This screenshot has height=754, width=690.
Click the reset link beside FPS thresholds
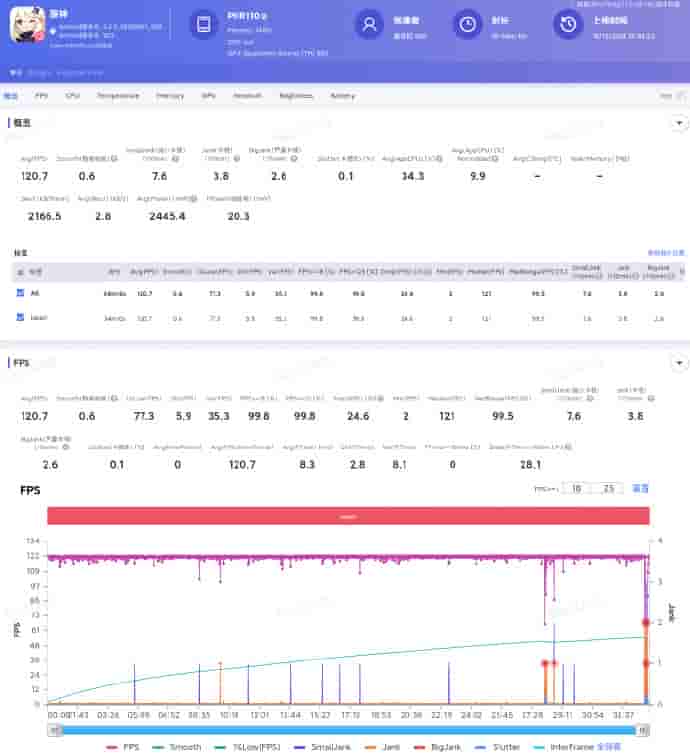coord(640,489)
